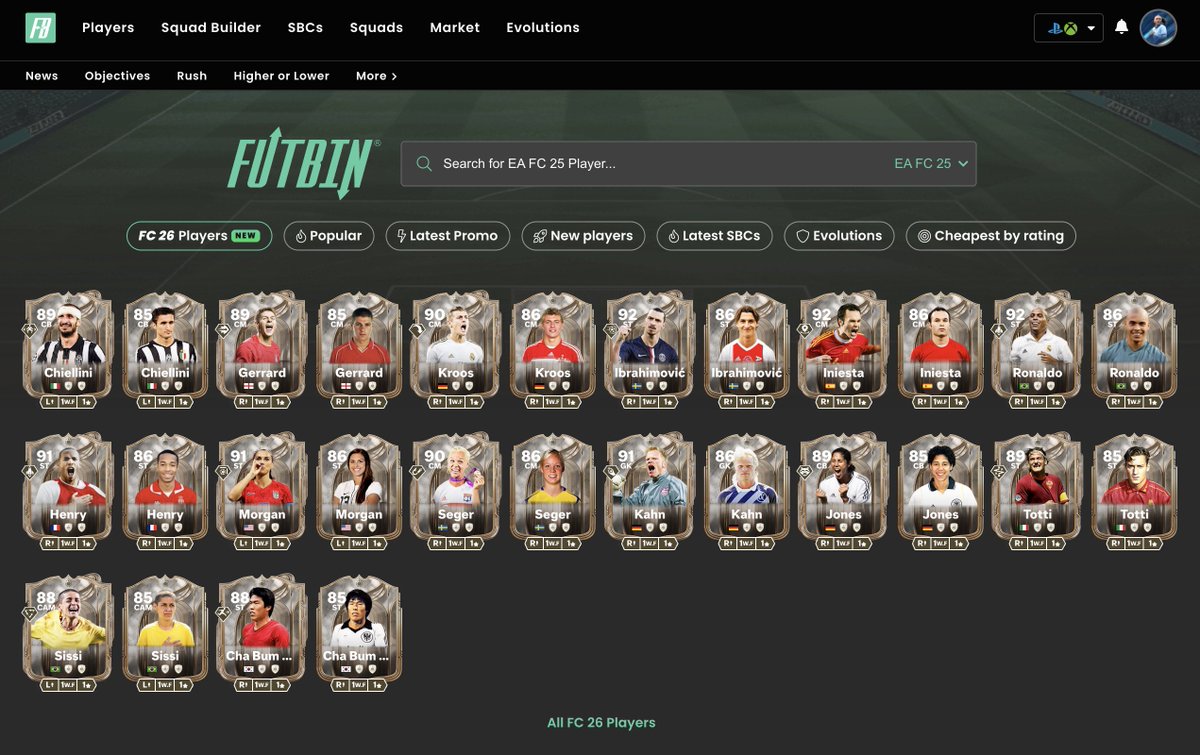Open the Market menu
1200x755 pixels.
(455, 28)
